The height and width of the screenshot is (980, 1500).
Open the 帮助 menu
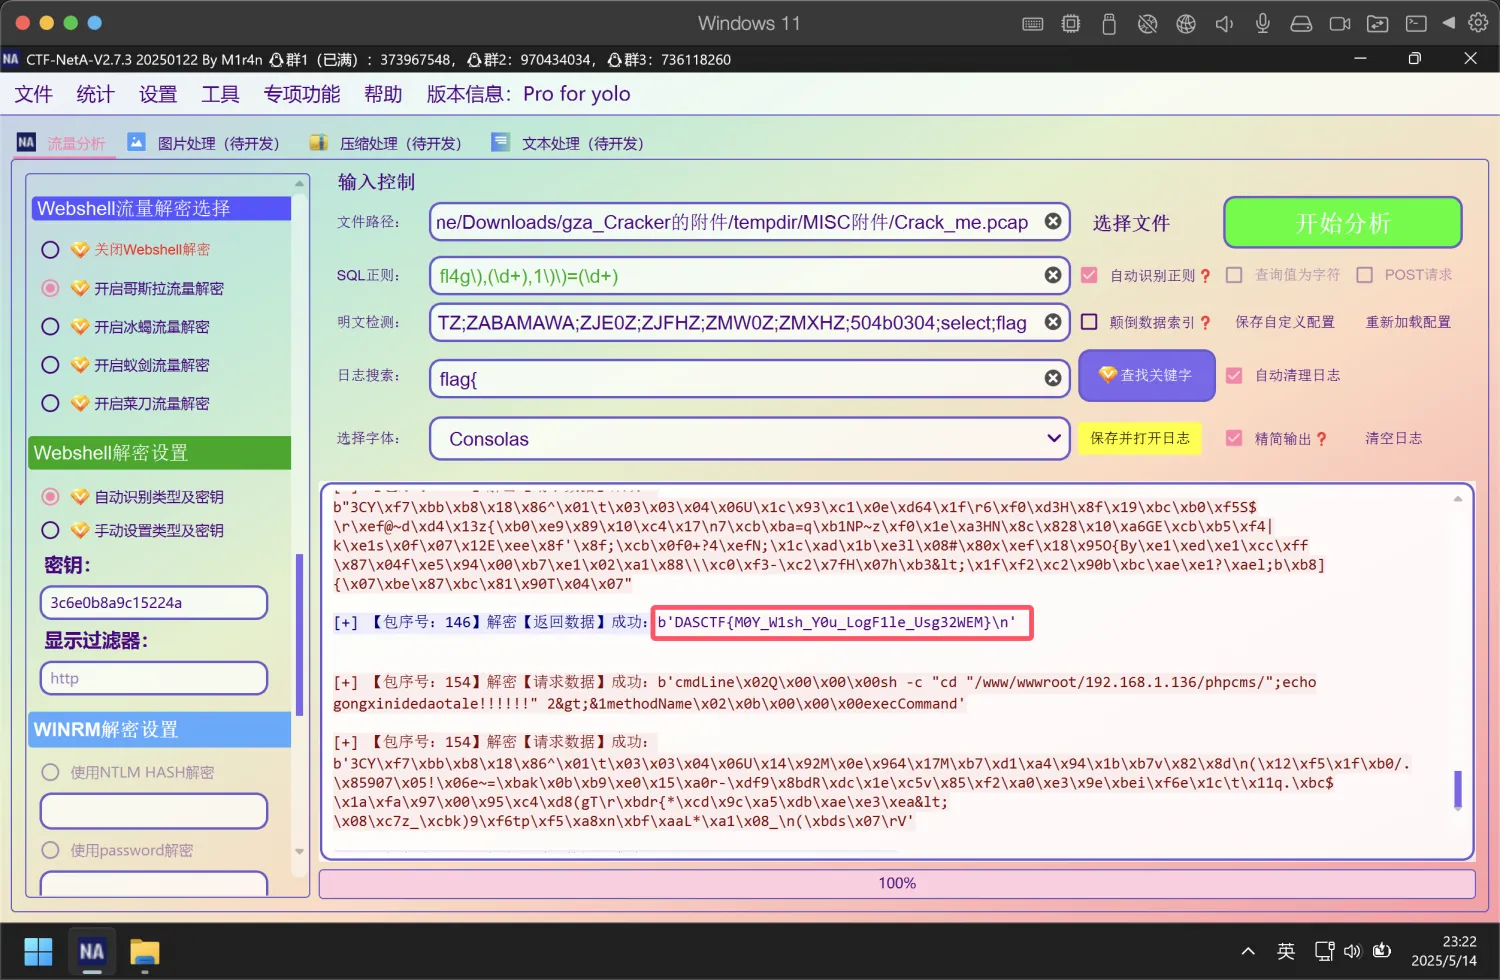click(383, 94)
